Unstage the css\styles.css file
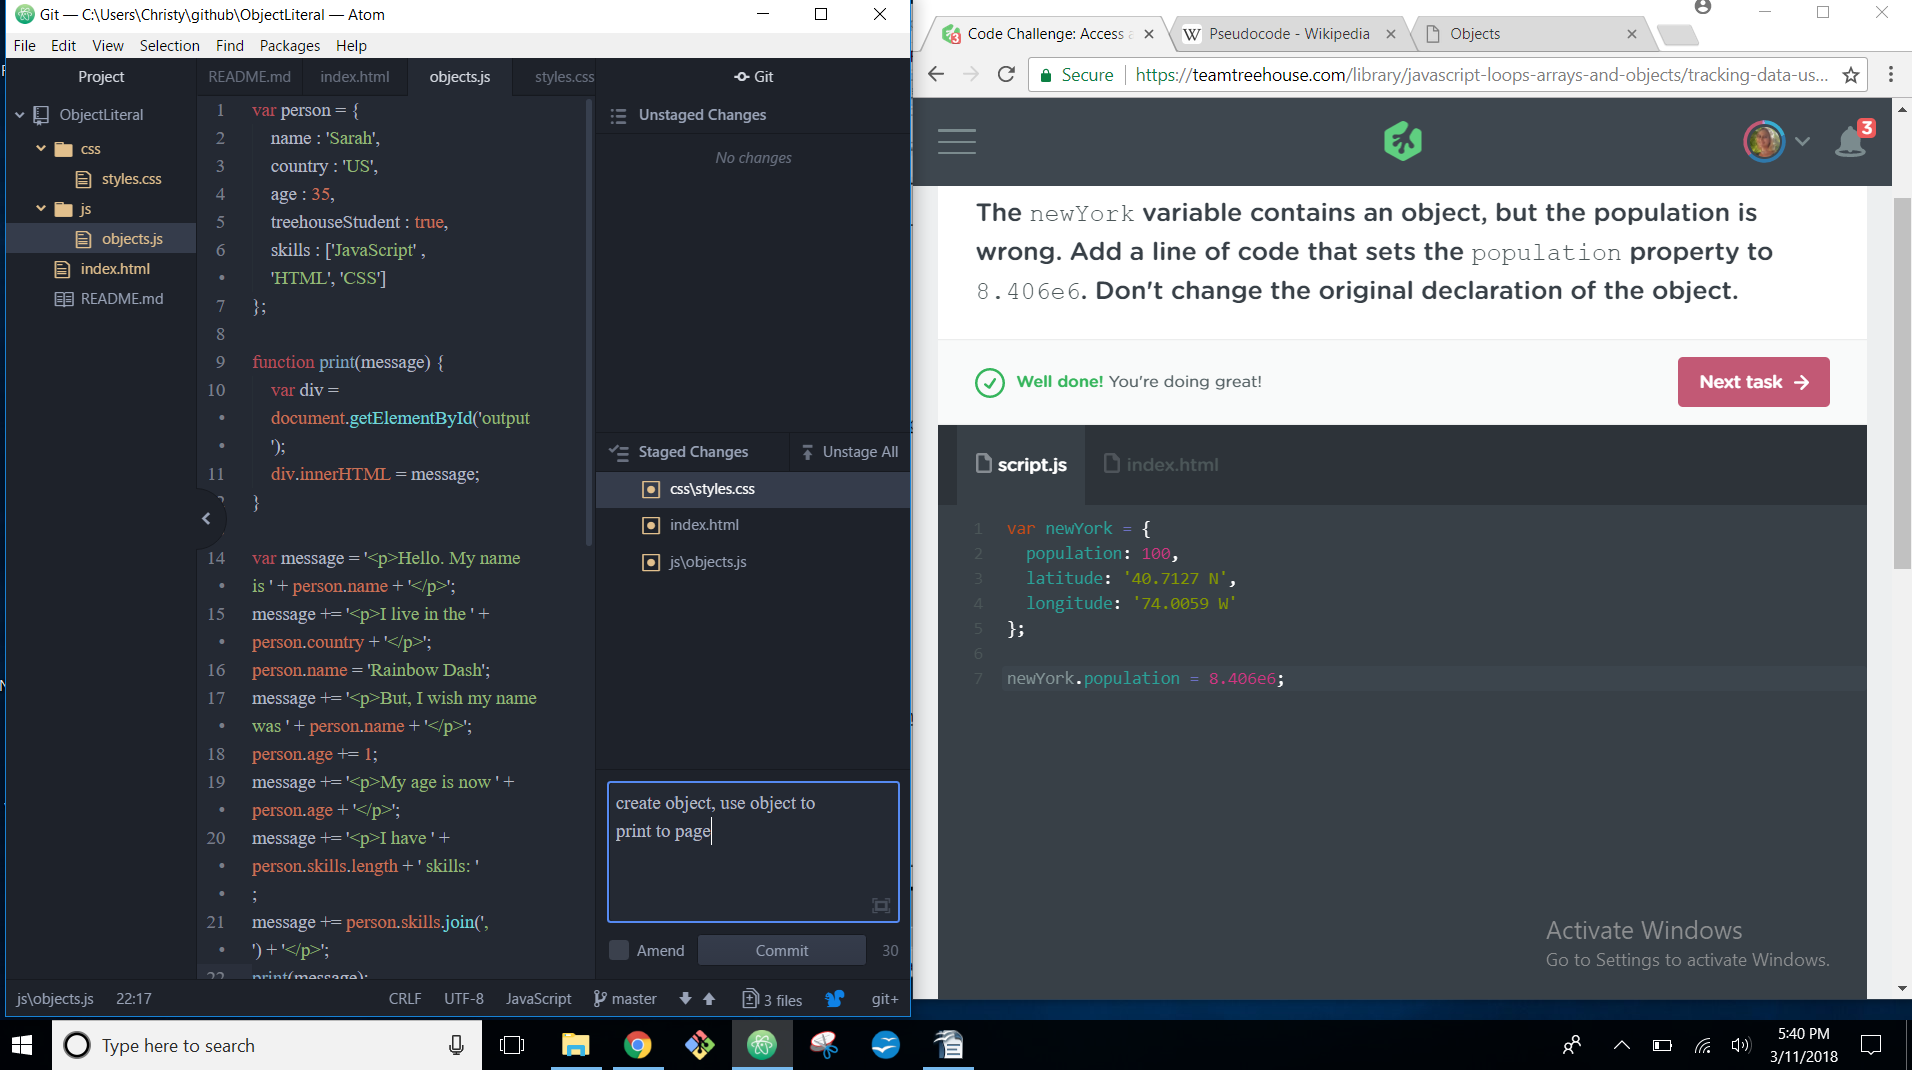Image resolution: width=1912 pixels, height=1070 pixels. pyautogui.click(x=712, y=489)
